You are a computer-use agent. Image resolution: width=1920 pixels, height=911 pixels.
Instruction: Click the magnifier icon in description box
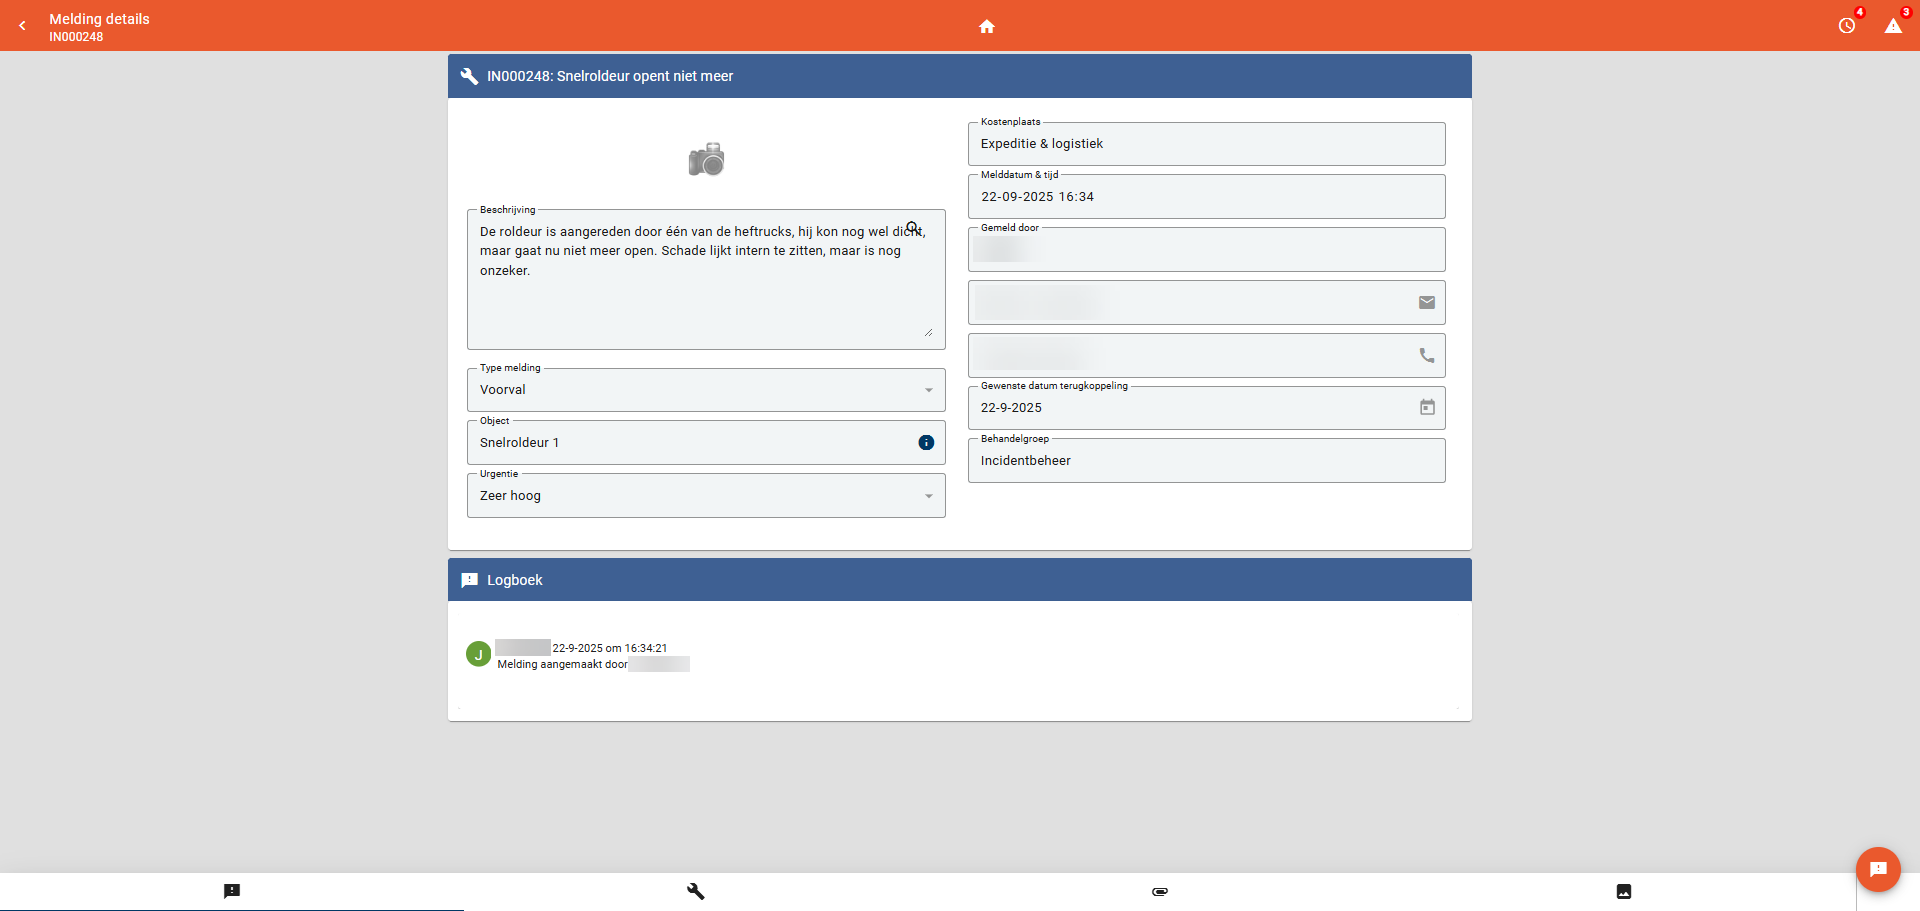point(912,228)
